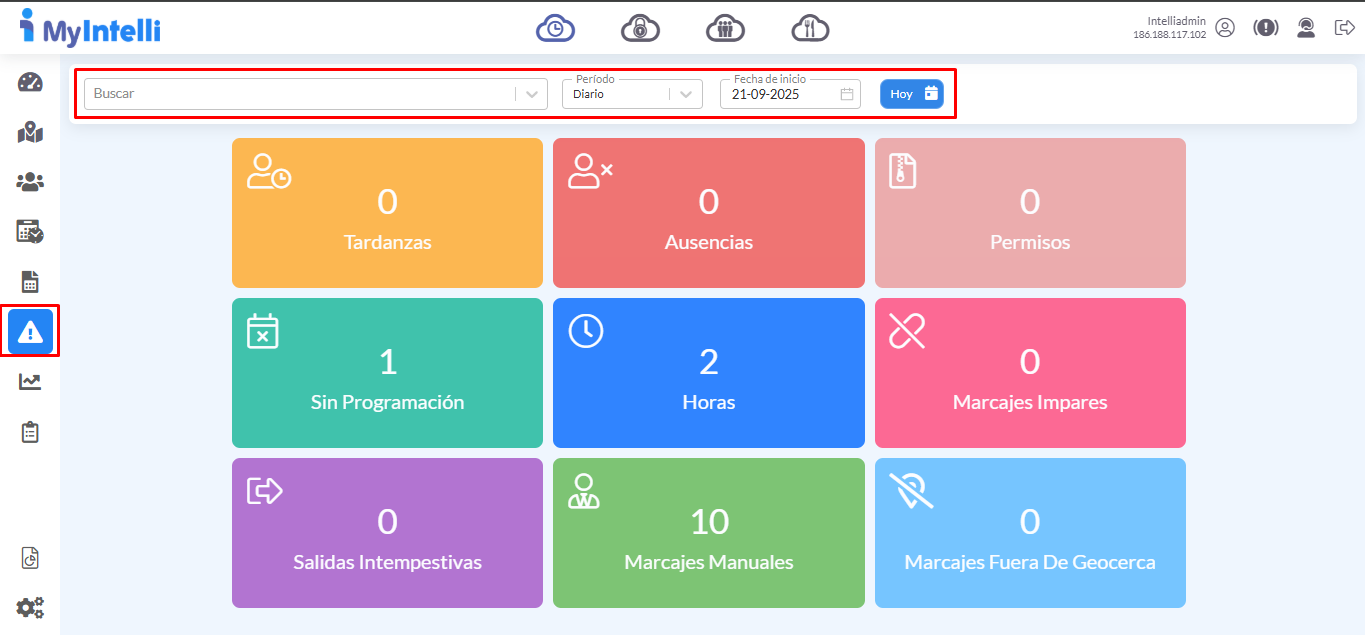Open the settings gears icon in sidebar
Image resolution: width=1365 pixels, height=635 pixels.
(x=30, y=607)
